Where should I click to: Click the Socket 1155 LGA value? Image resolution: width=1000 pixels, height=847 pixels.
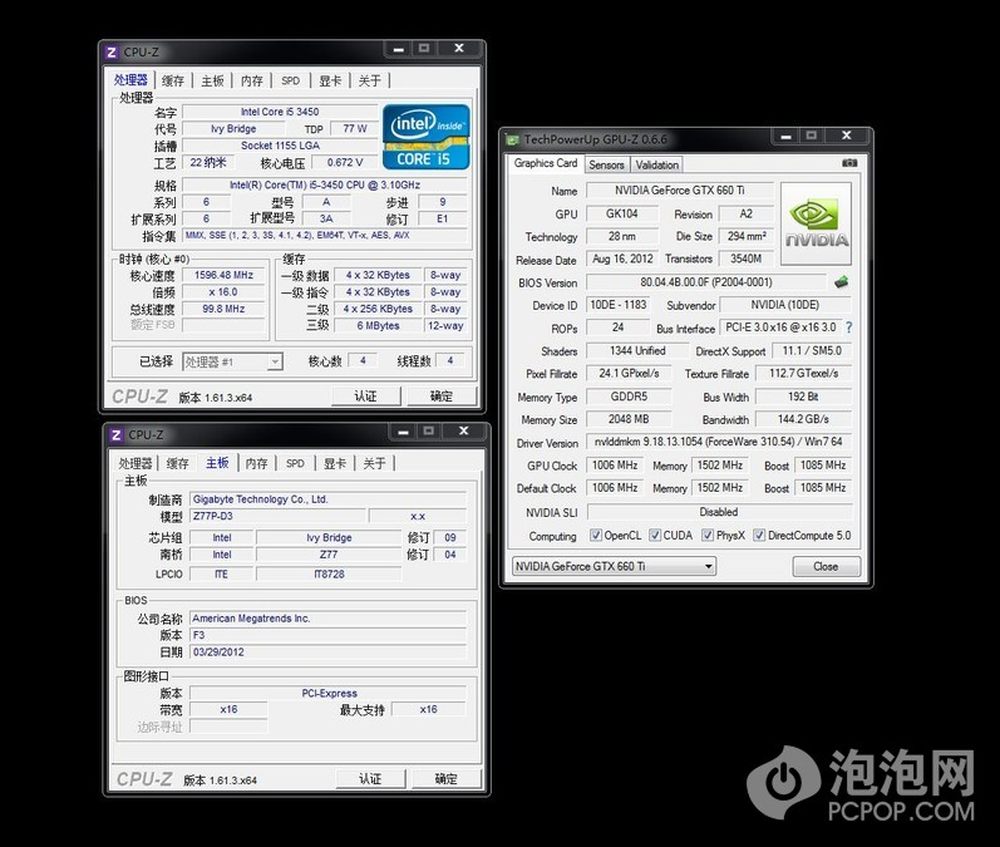(280, 145)
